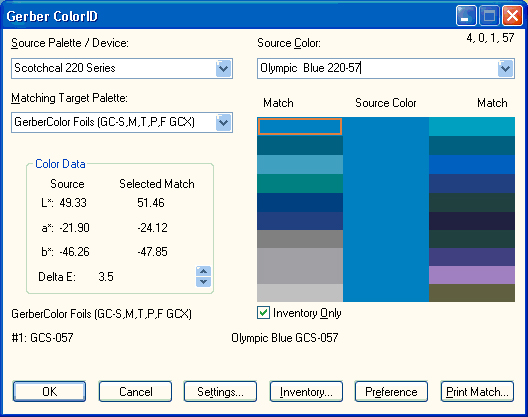This screenshot has width=528, height=417.
Task: Click the selected match b* value -47.85
Action: (152, 252)
